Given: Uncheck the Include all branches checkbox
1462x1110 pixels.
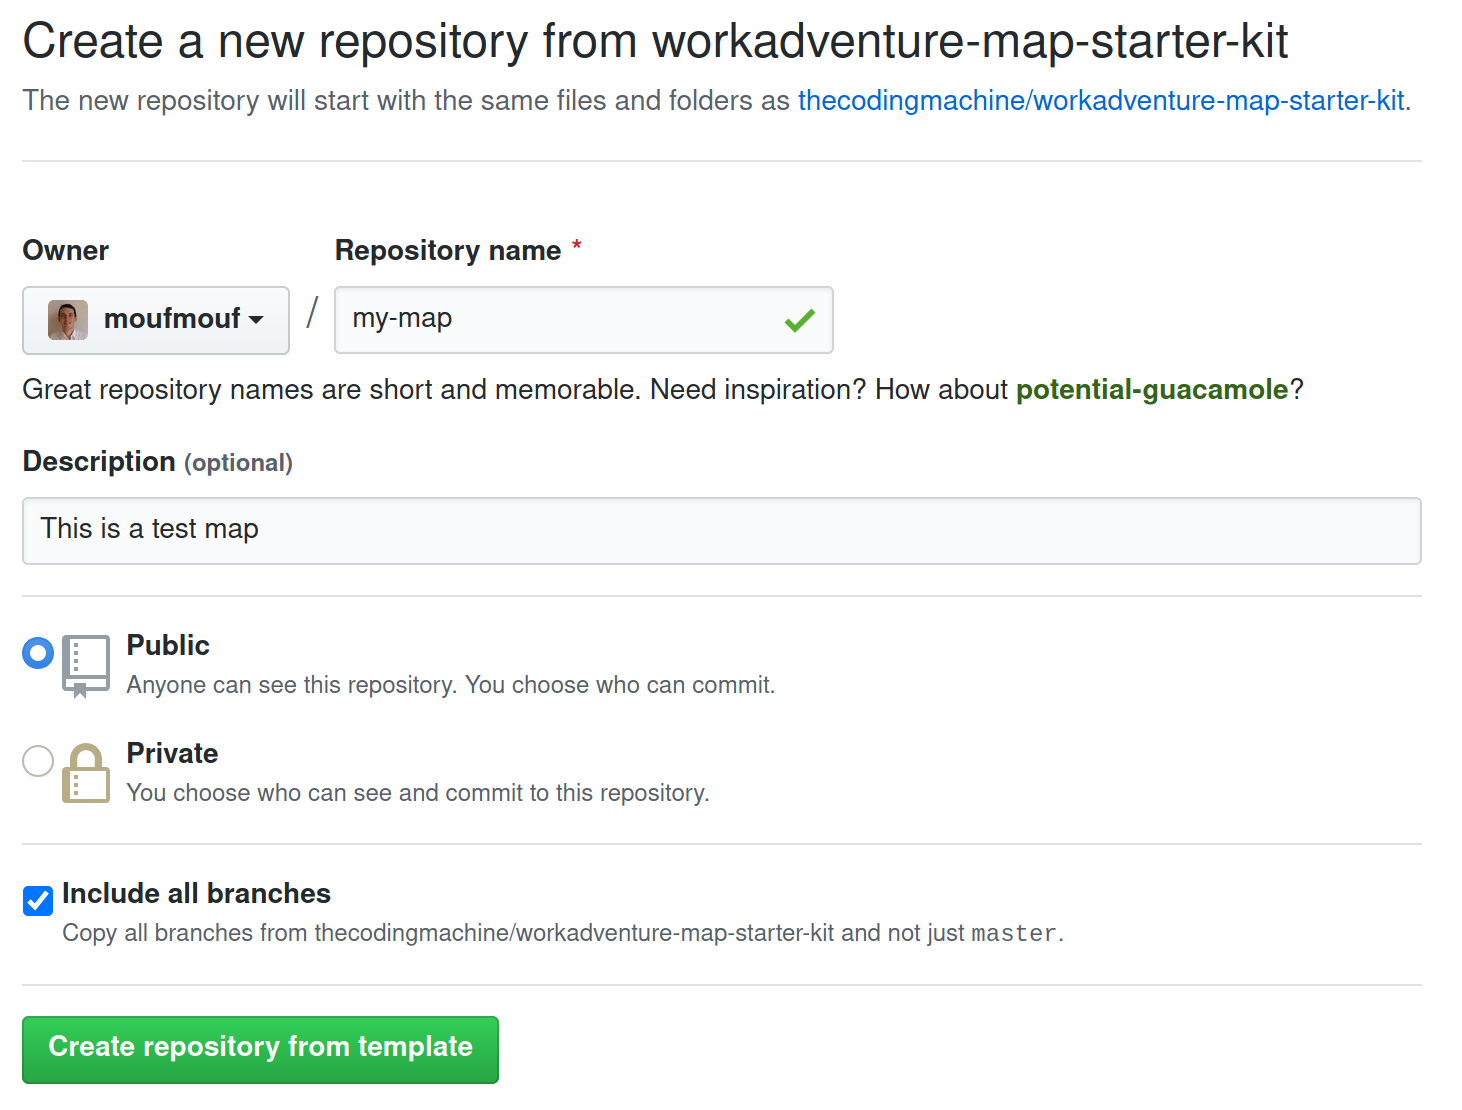Looking at the screenshot, I should [38, 901].
